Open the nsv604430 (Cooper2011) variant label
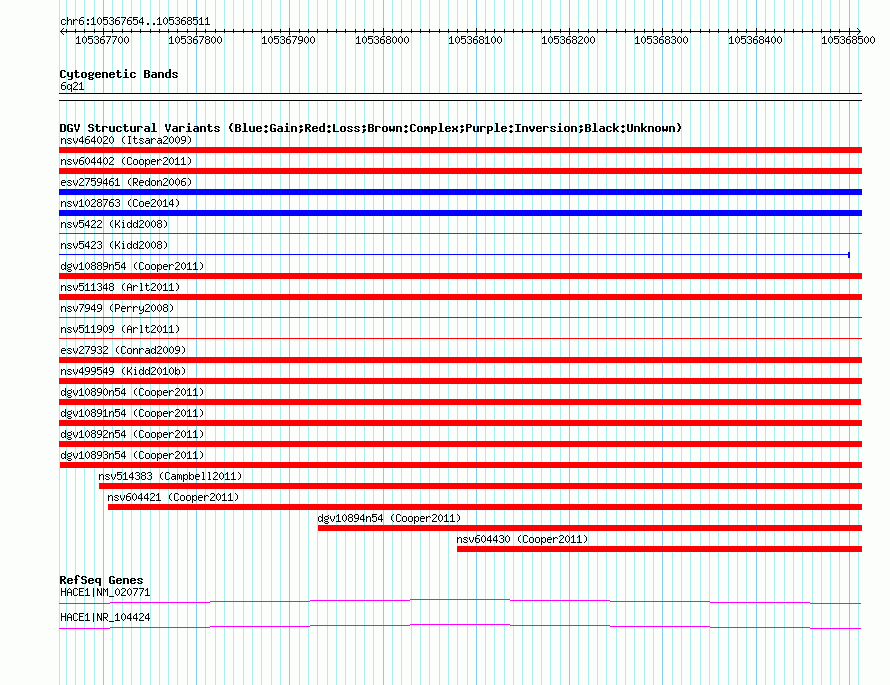 [522, 539]
